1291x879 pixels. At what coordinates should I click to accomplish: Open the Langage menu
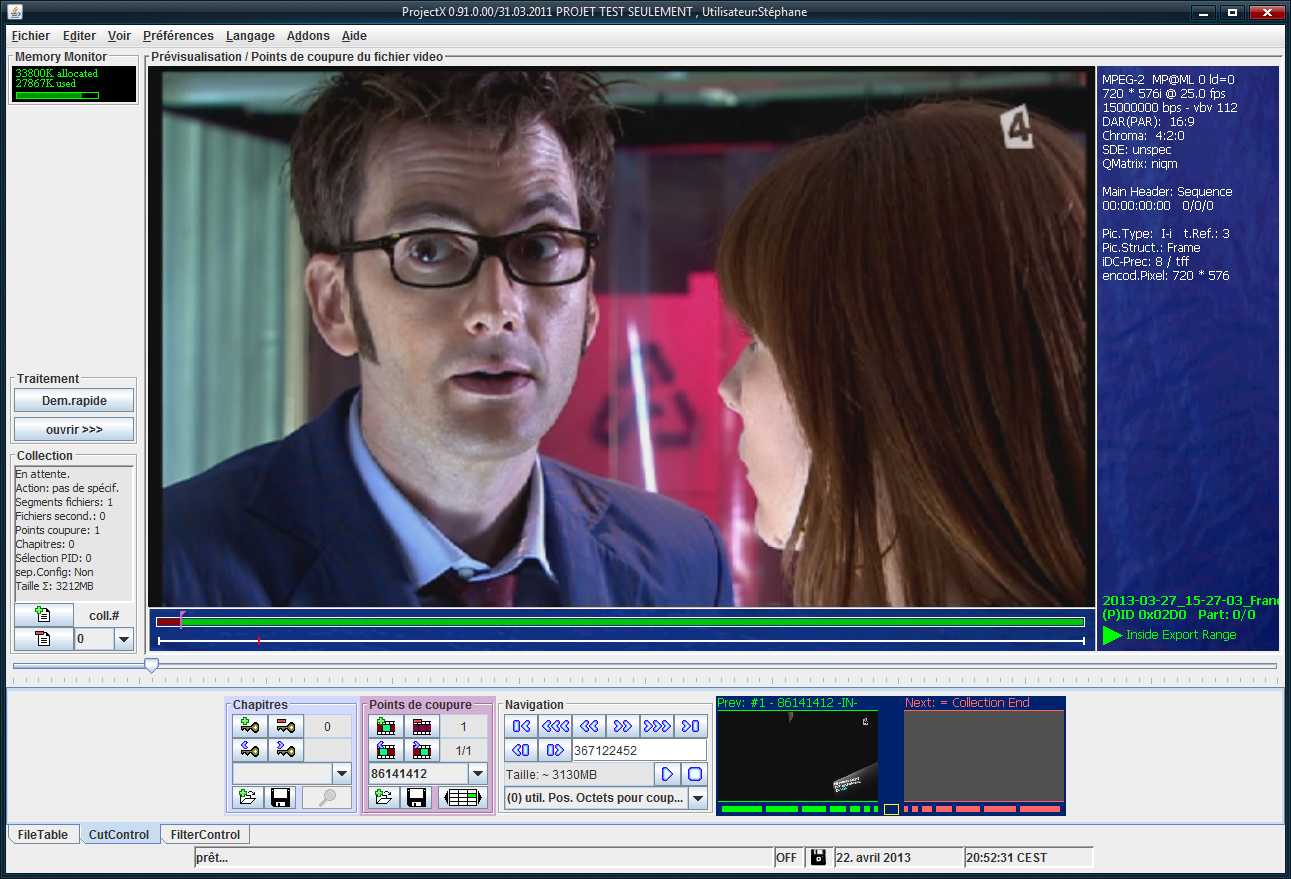tap(250, 36)
